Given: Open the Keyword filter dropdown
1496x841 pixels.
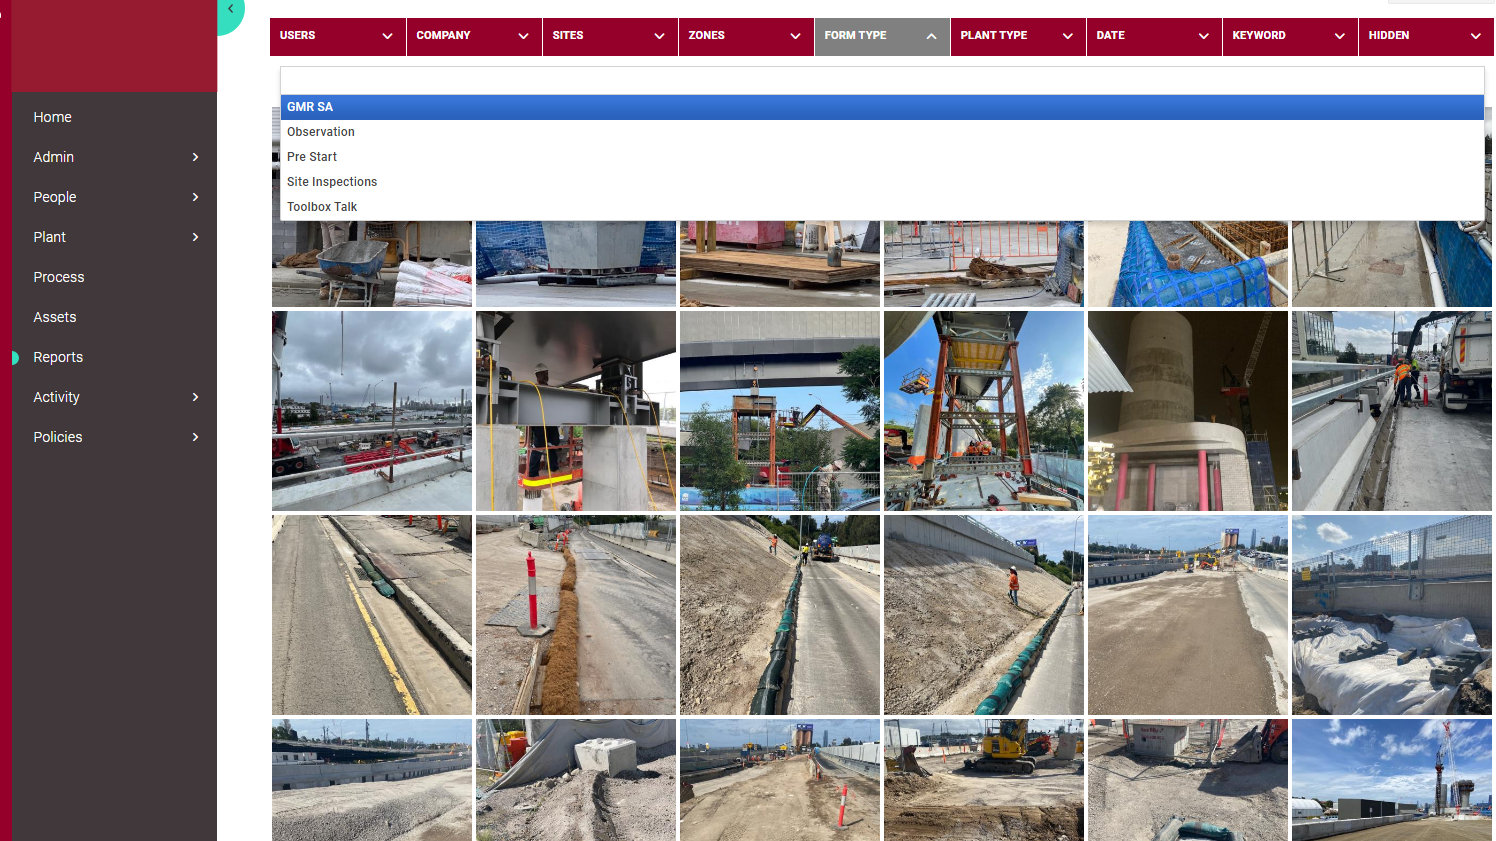Looking at the screenshot, I should point(1290,36).
